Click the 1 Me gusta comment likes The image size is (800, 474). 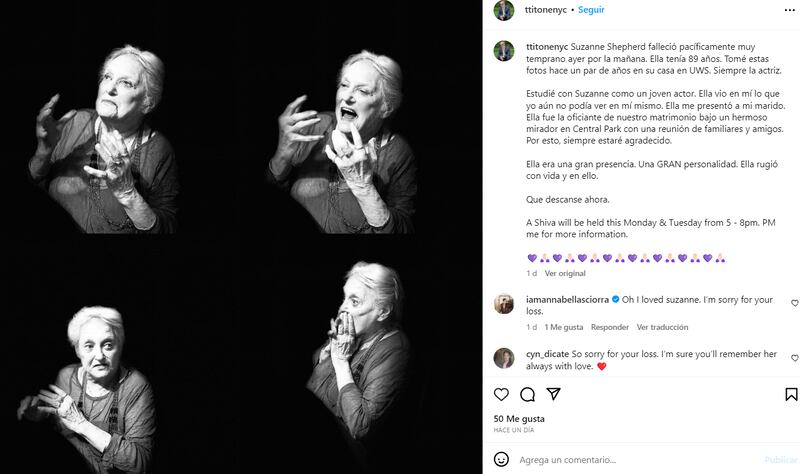[565, 327]
